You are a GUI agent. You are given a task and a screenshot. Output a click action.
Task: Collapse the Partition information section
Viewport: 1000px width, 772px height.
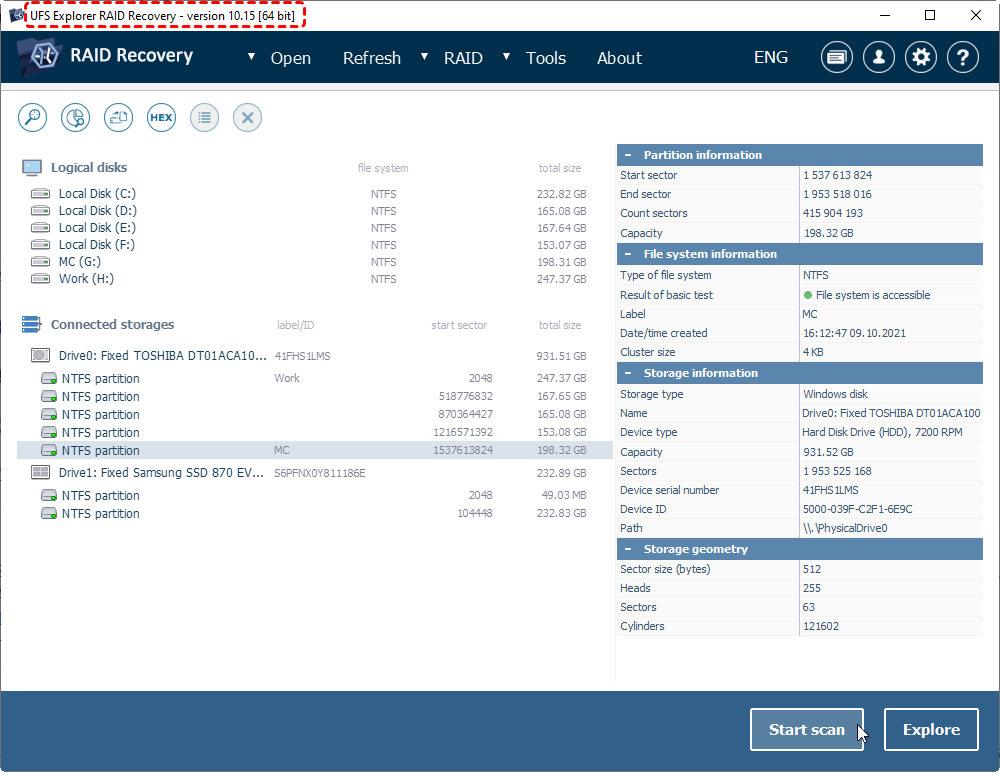[x=628, y=155]
